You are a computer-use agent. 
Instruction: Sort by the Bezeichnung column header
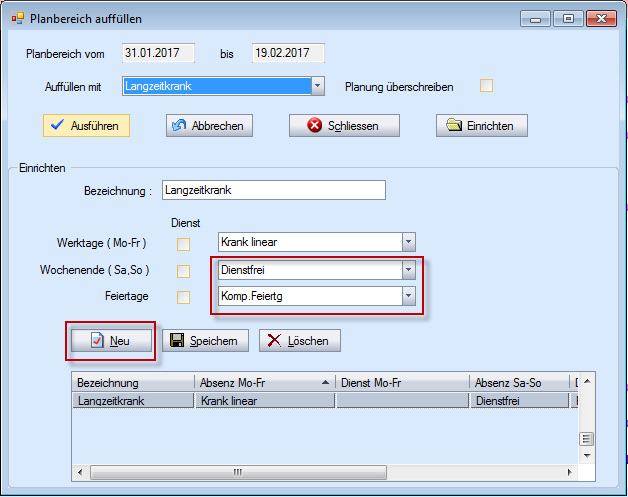tap(133, 383)
